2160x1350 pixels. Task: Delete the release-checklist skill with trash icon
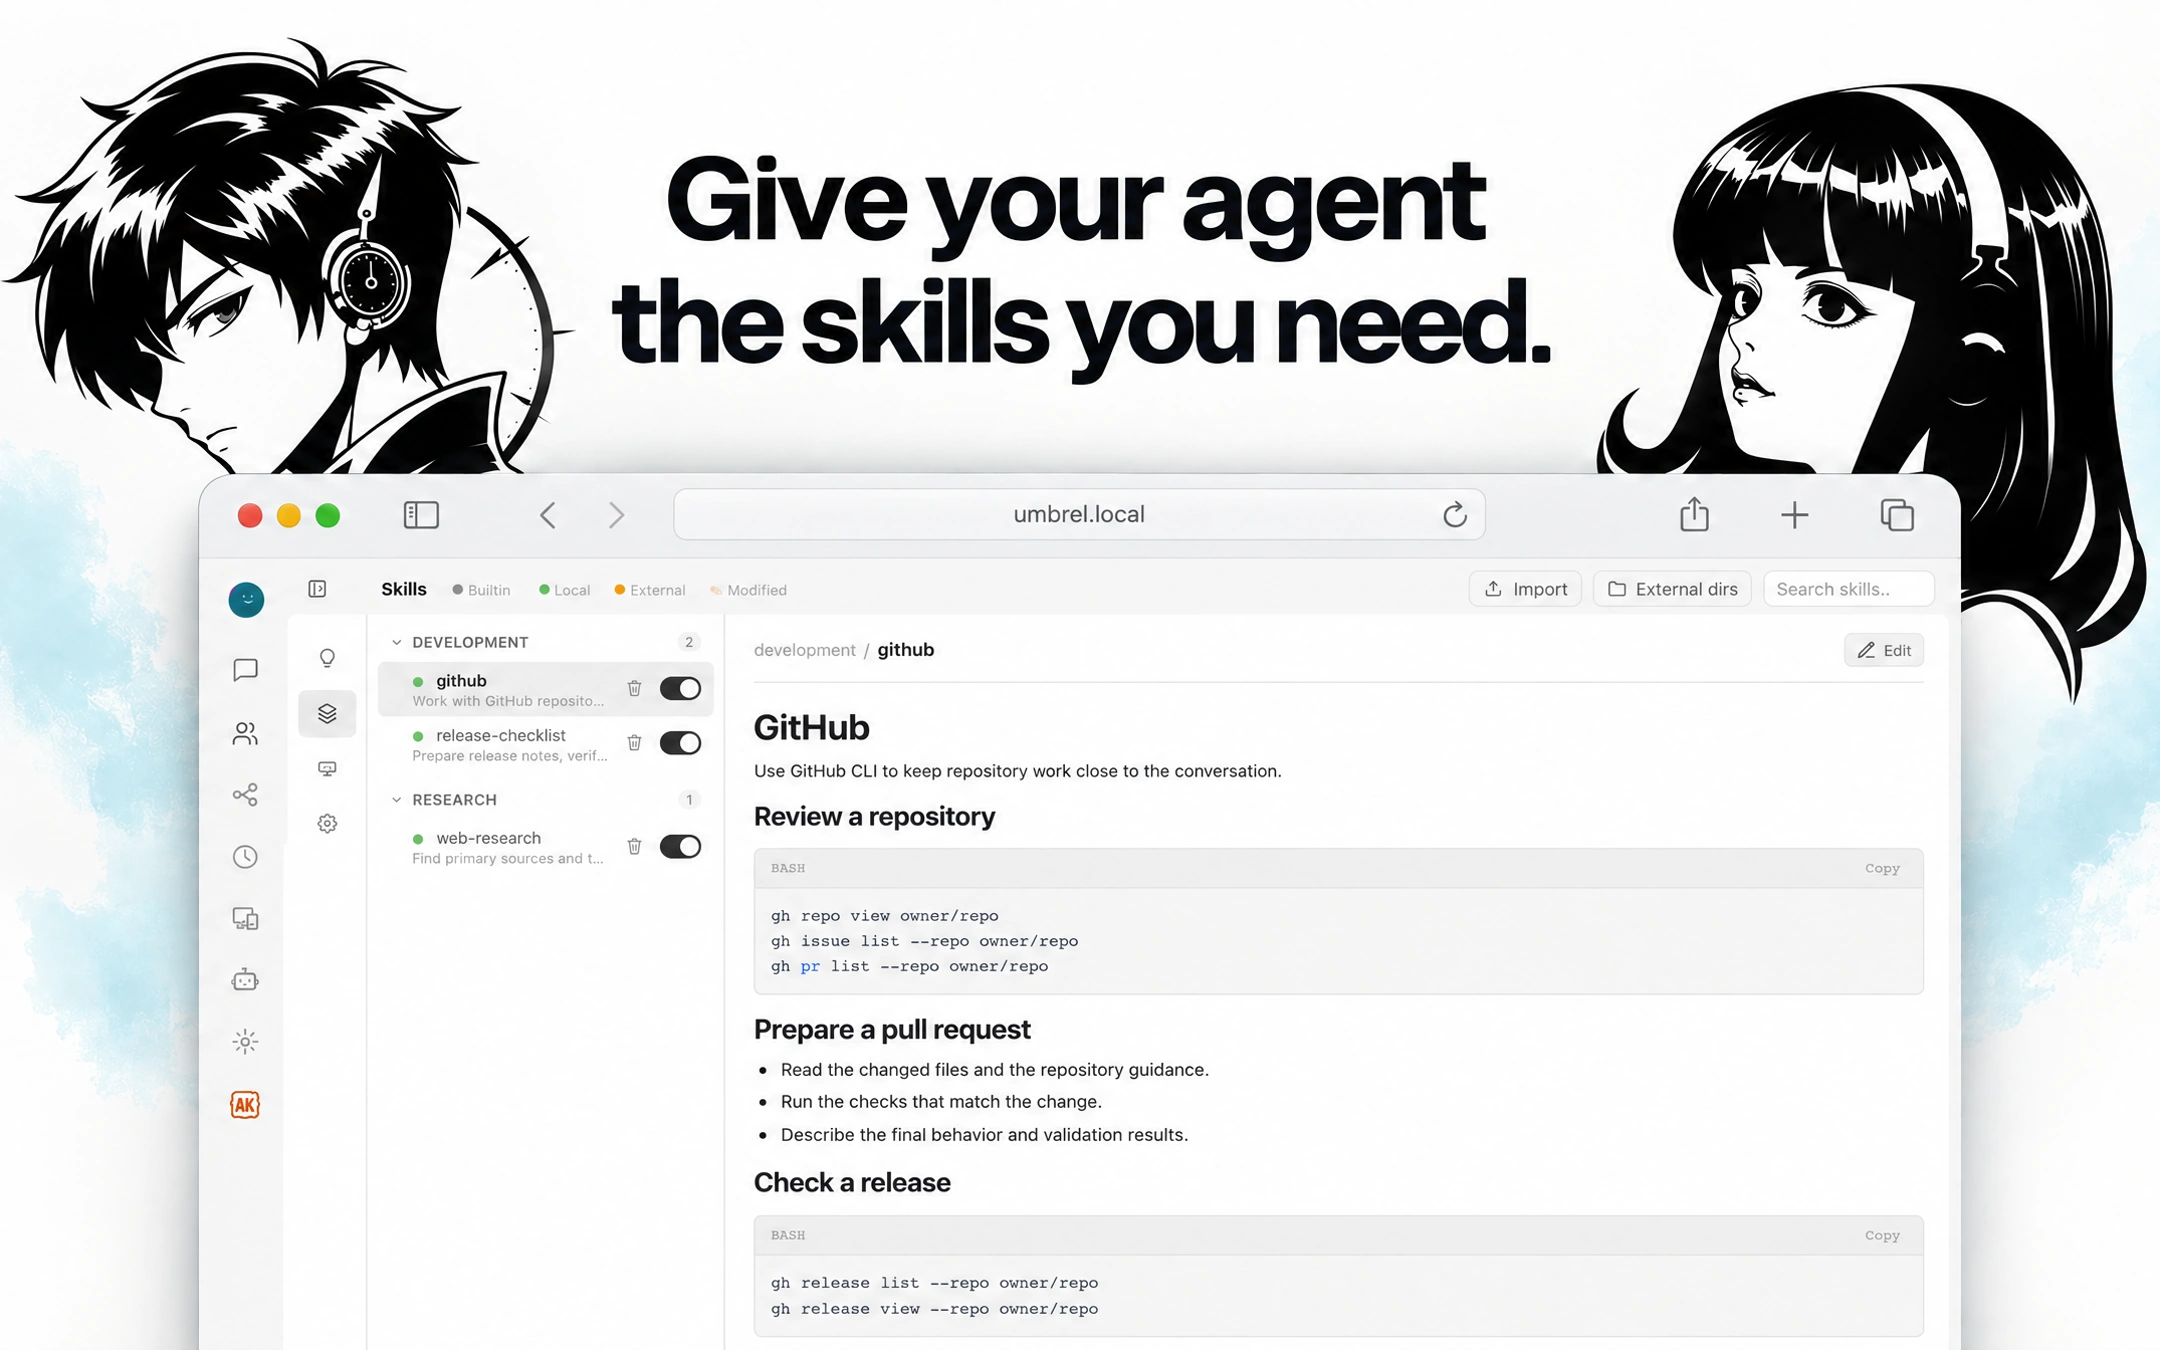(634, 743)
